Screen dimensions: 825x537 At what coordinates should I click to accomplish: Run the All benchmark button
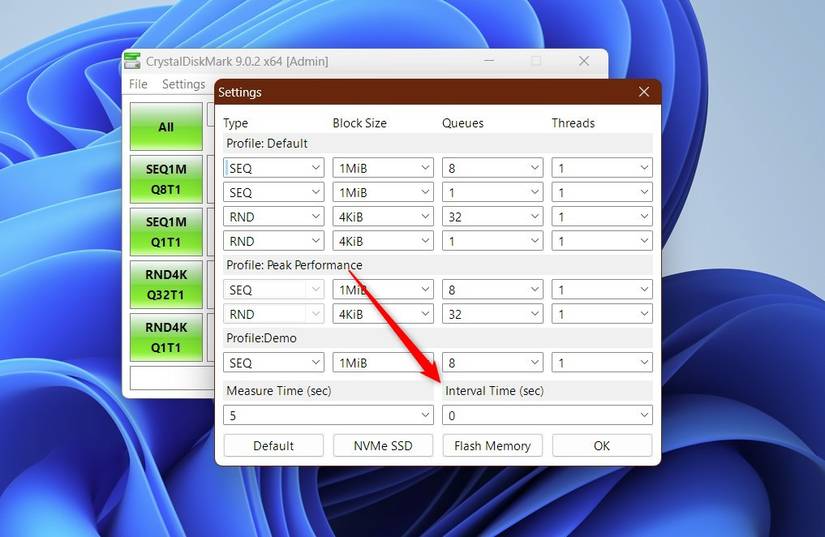[x=166, y=127]
